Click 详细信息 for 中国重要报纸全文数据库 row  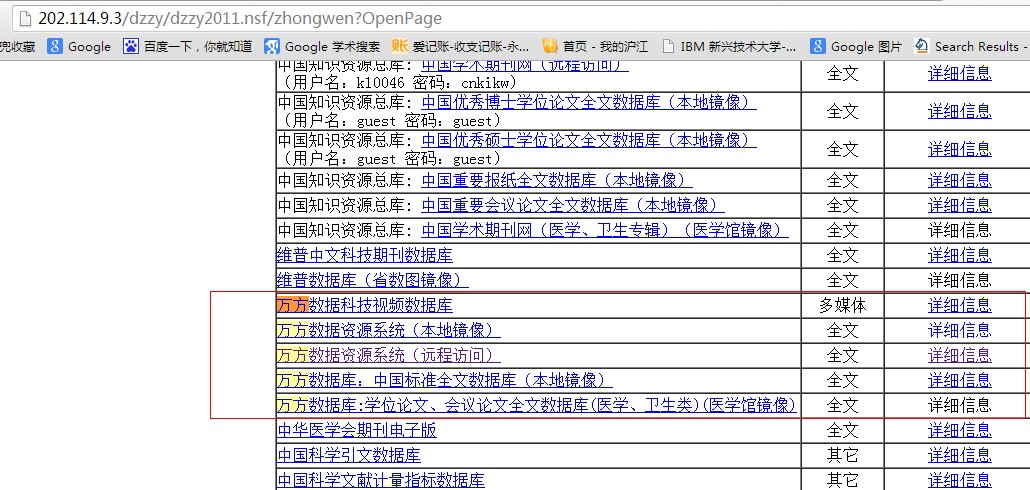960,180
